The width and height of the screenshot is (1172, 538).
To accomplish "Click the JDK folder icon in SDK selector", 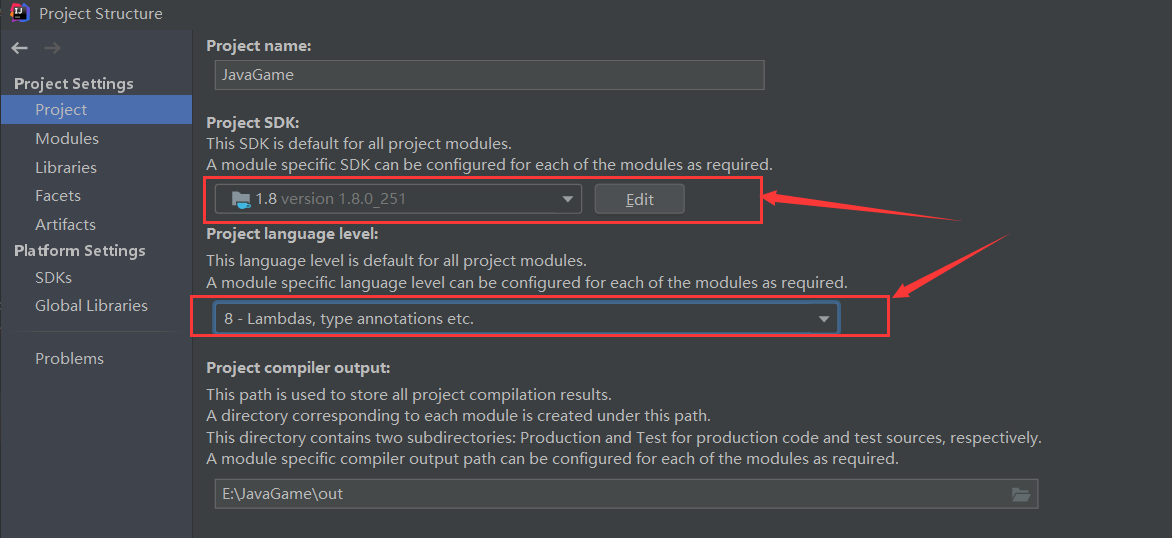I will pyautogui.click(x=241, y=200).
